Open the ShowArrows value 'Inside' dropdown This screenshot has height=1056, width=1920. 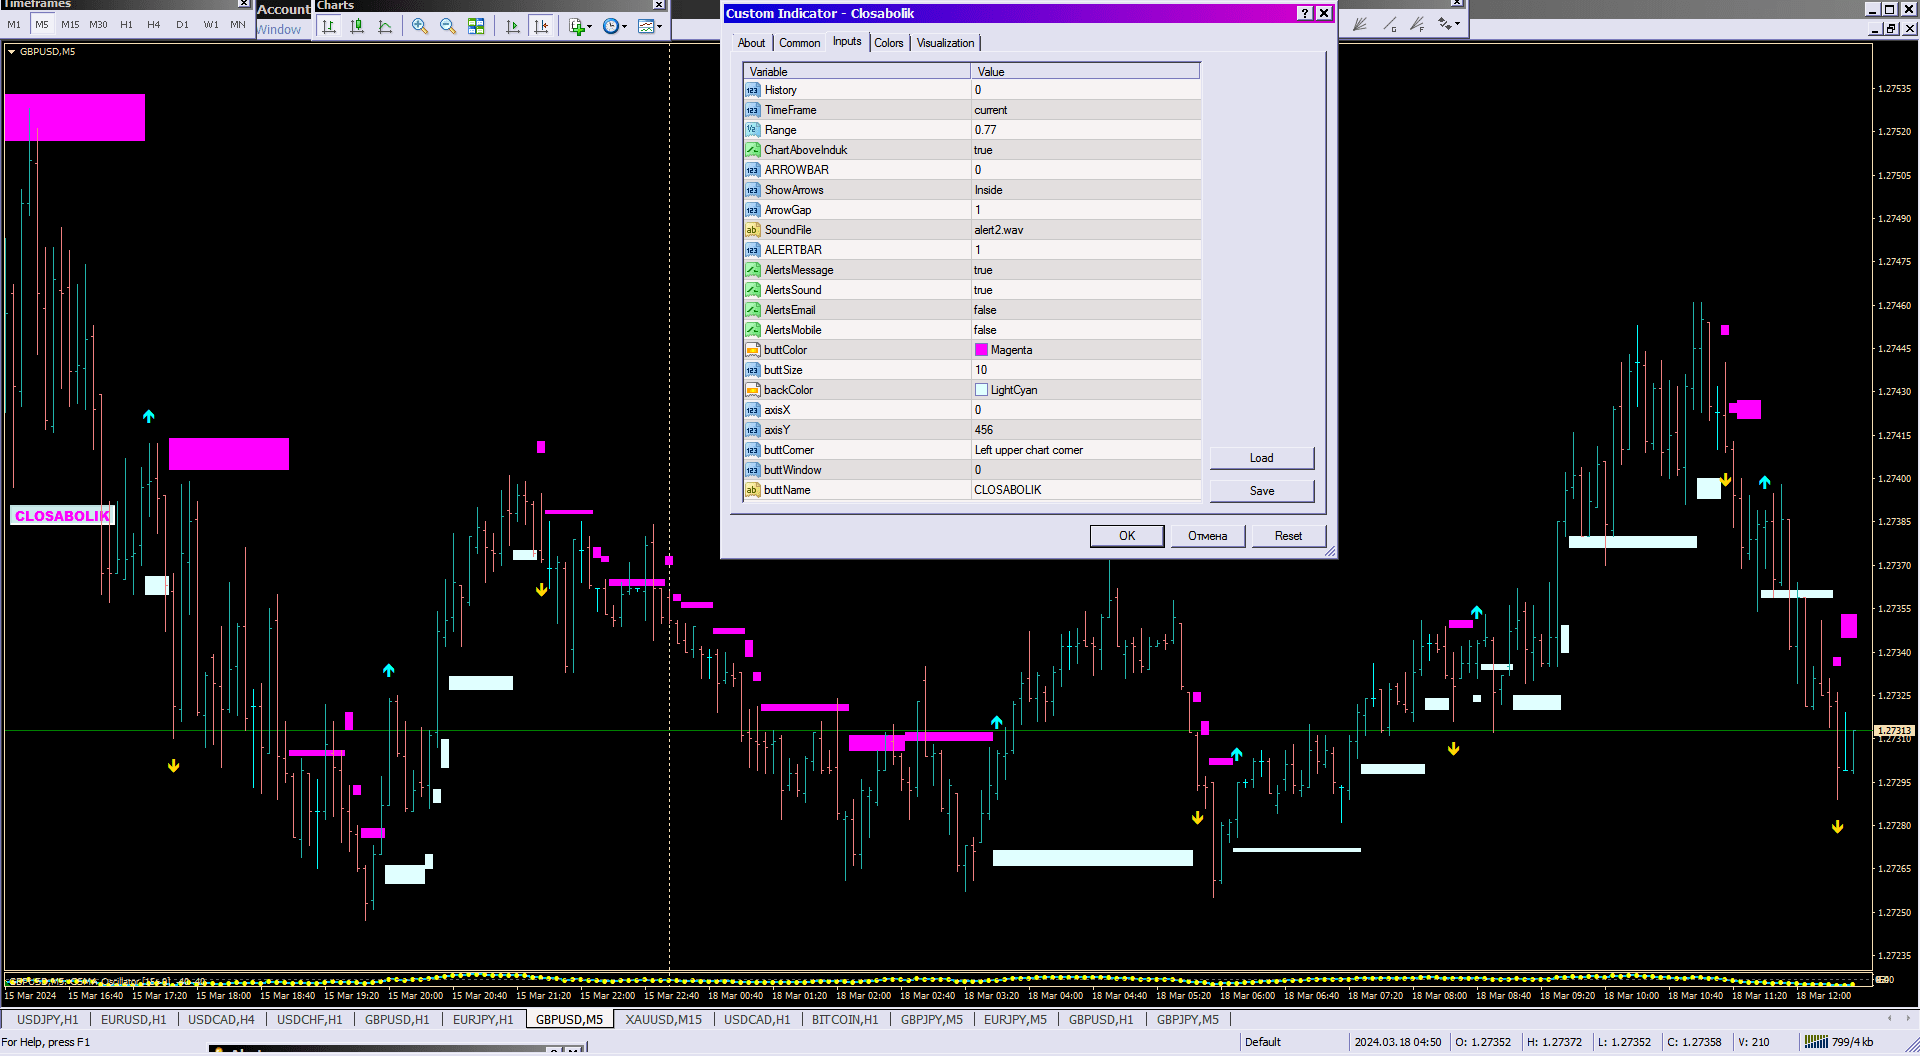(1086, 190)
